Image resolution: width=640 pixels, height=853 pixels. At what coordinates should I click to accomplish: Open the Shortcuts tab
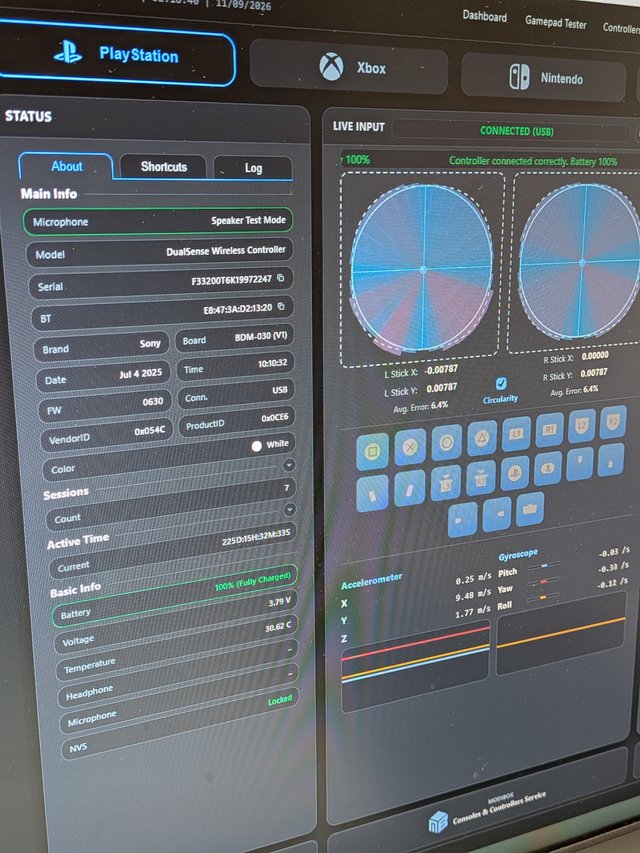click(163, 167)
